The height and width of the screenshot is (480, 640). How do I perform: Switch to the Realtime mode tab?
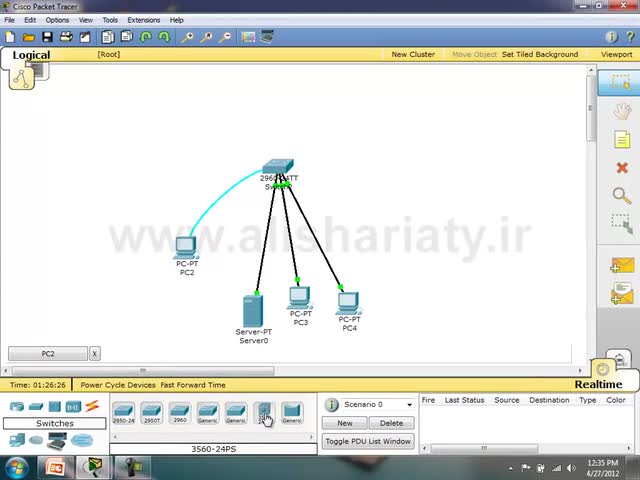pos(598,384)
